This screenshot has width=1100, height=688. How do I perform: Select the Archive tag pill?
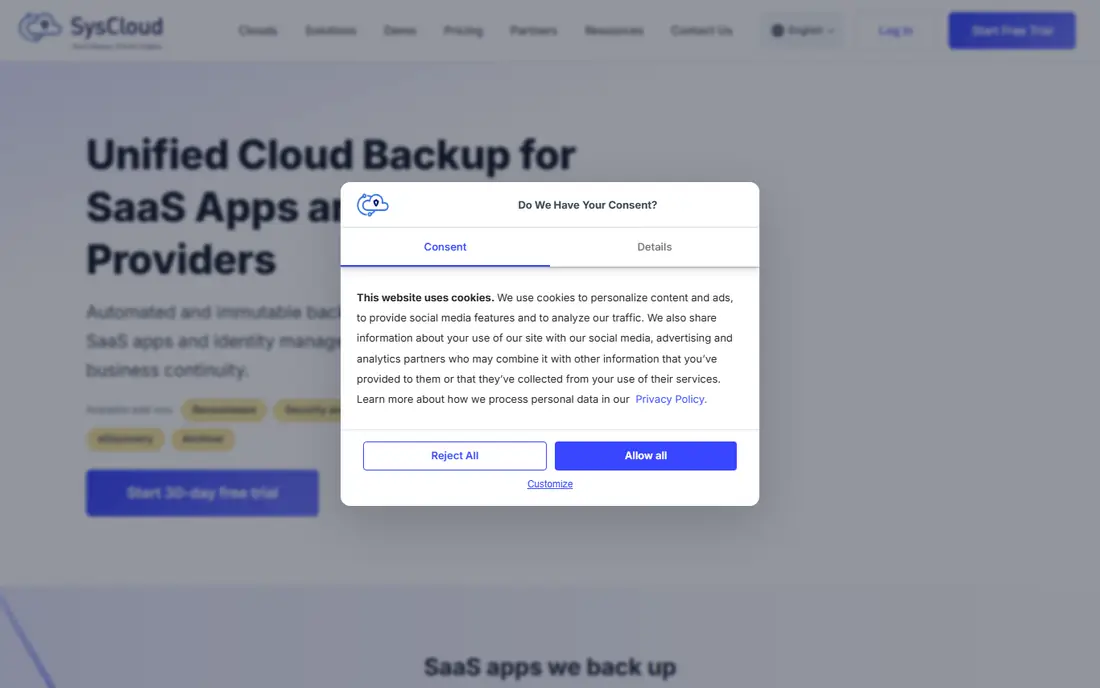(203, 439)
